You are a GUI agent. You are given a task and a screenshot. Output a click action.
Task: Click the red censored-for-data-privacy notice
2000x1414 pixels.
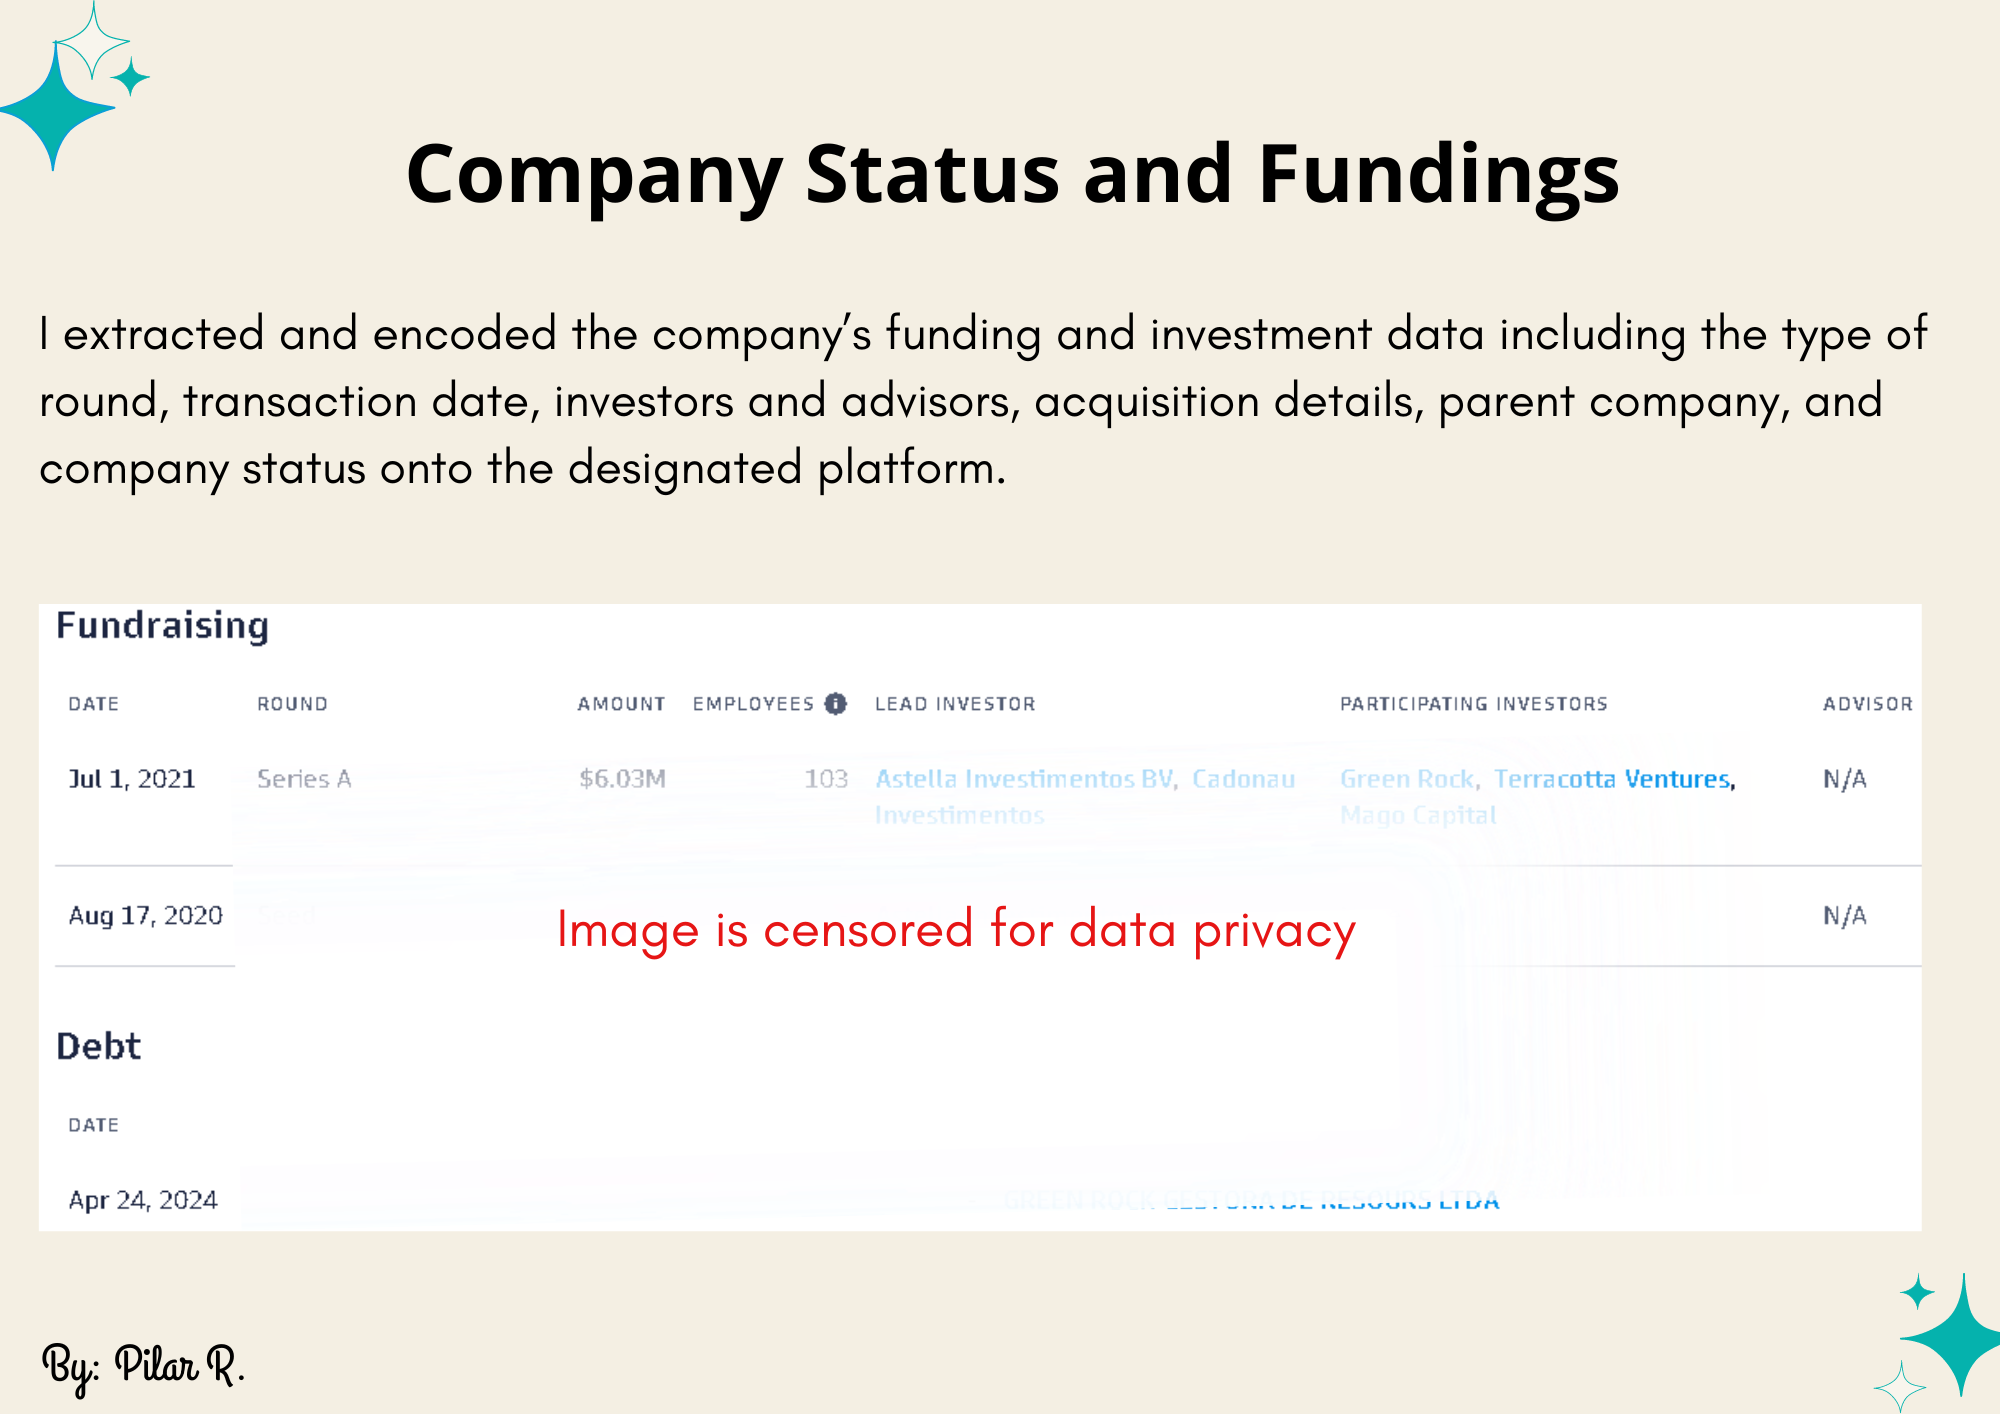coord(956,930)
